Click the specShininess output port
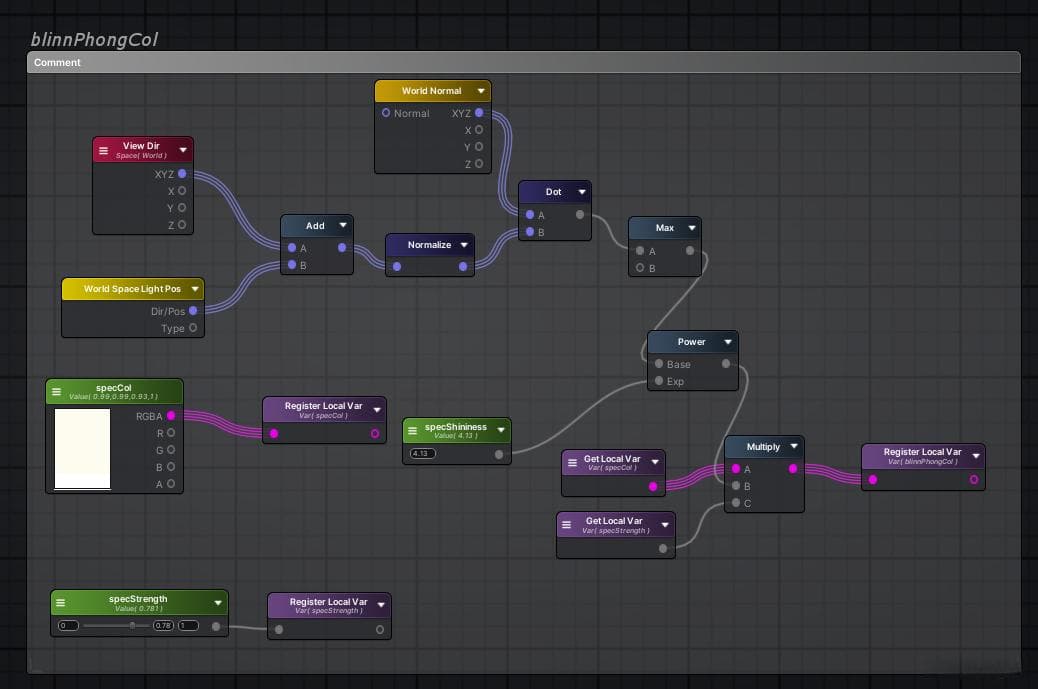1038x689 pixels. tap(499, 454)
